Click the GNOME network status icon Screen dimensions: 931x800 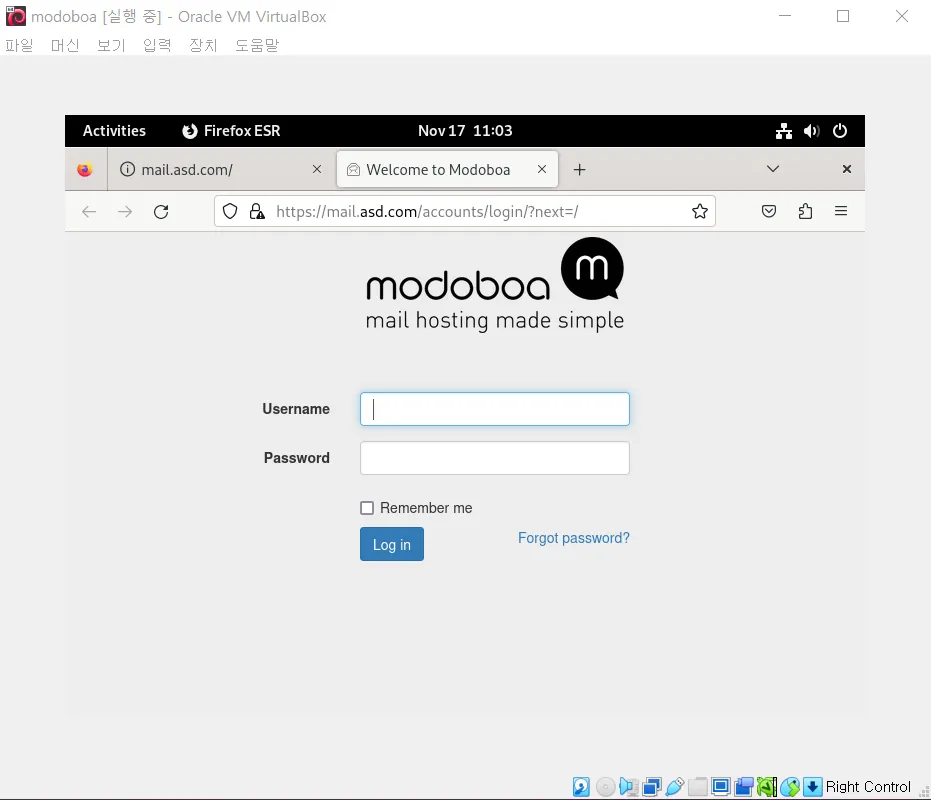784,131
